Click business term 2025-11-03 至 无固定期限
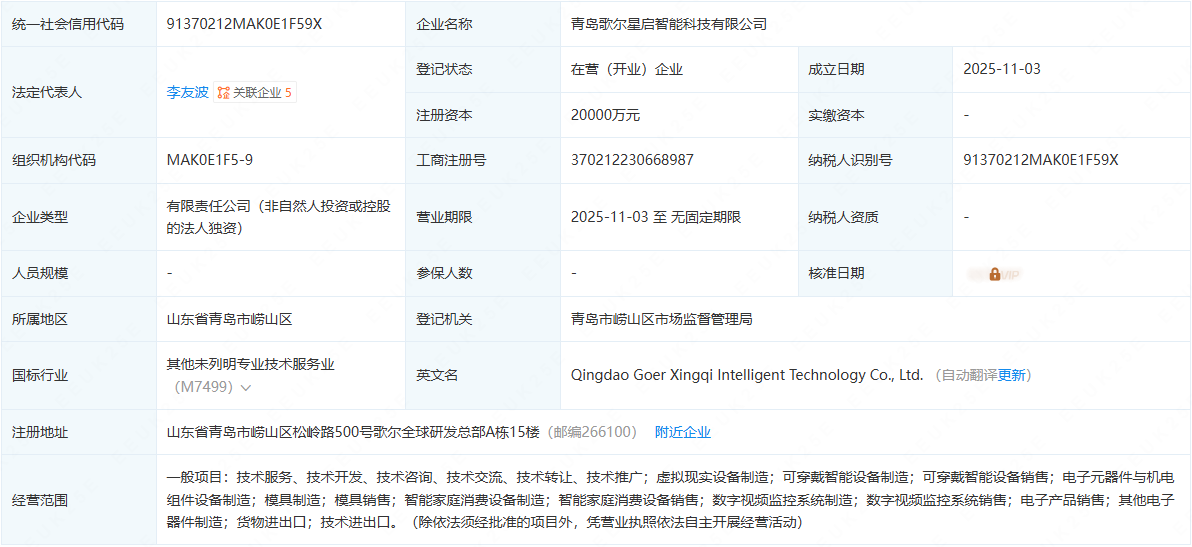 click(x=656, y=217)
